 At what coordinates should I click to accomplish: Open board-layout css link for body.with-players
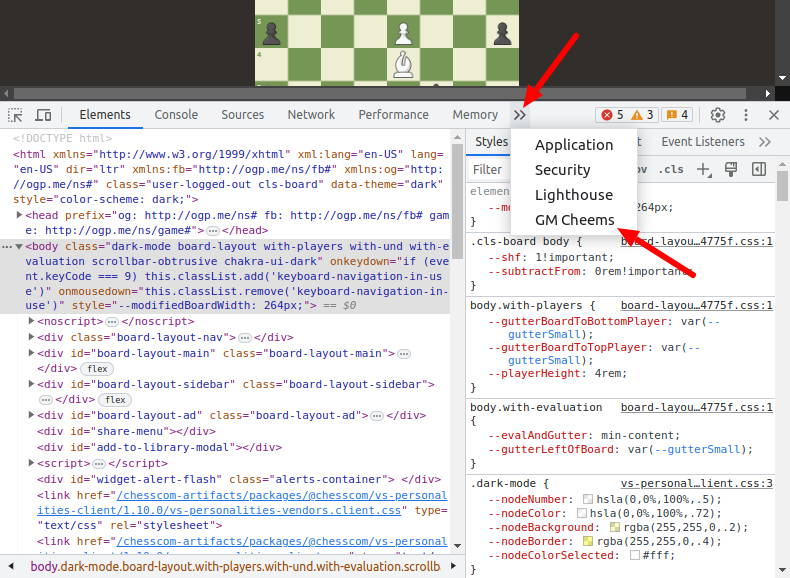(696, 306)
